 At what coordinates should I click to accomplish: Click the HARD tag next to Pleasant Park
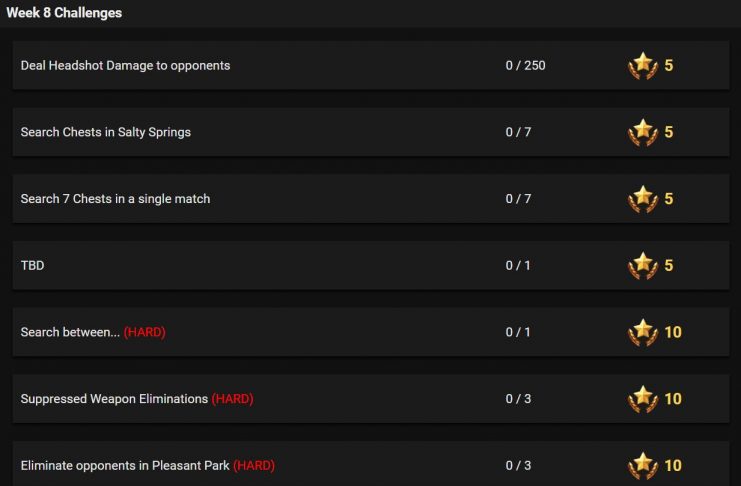(254, 465)
